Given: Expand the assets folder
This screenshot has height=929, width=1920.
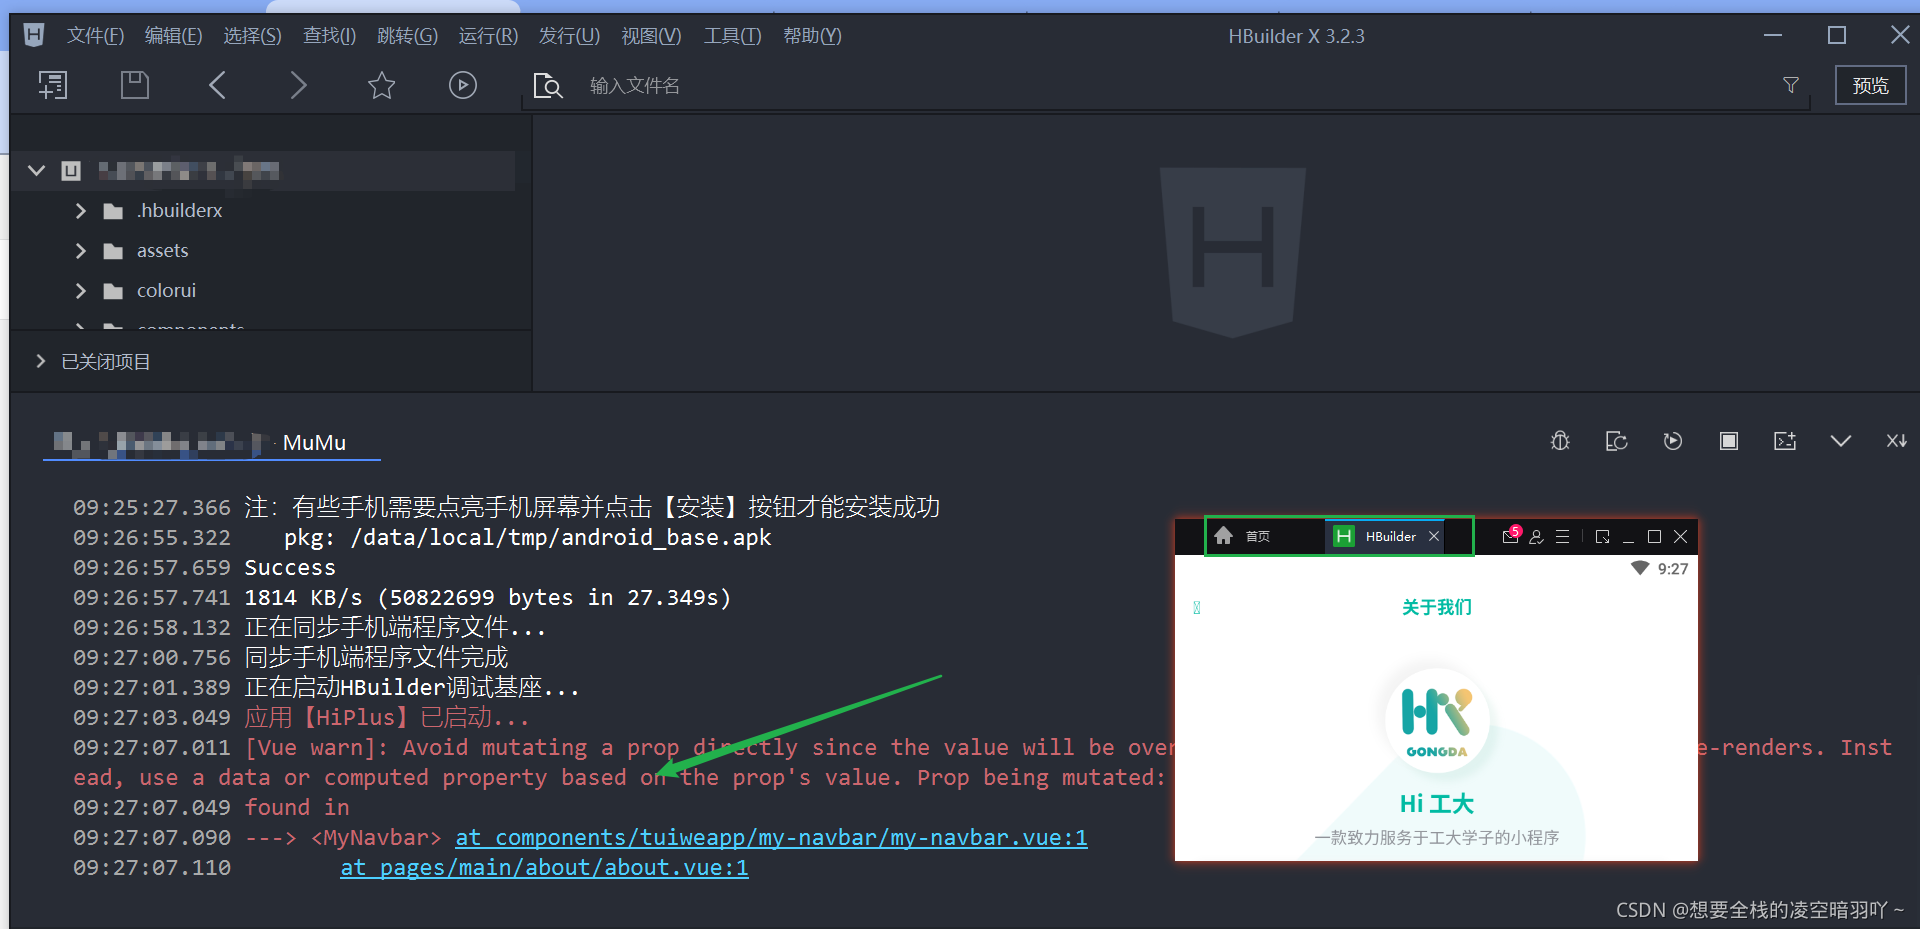Looking at the screenshot, I should pos(81,251).
